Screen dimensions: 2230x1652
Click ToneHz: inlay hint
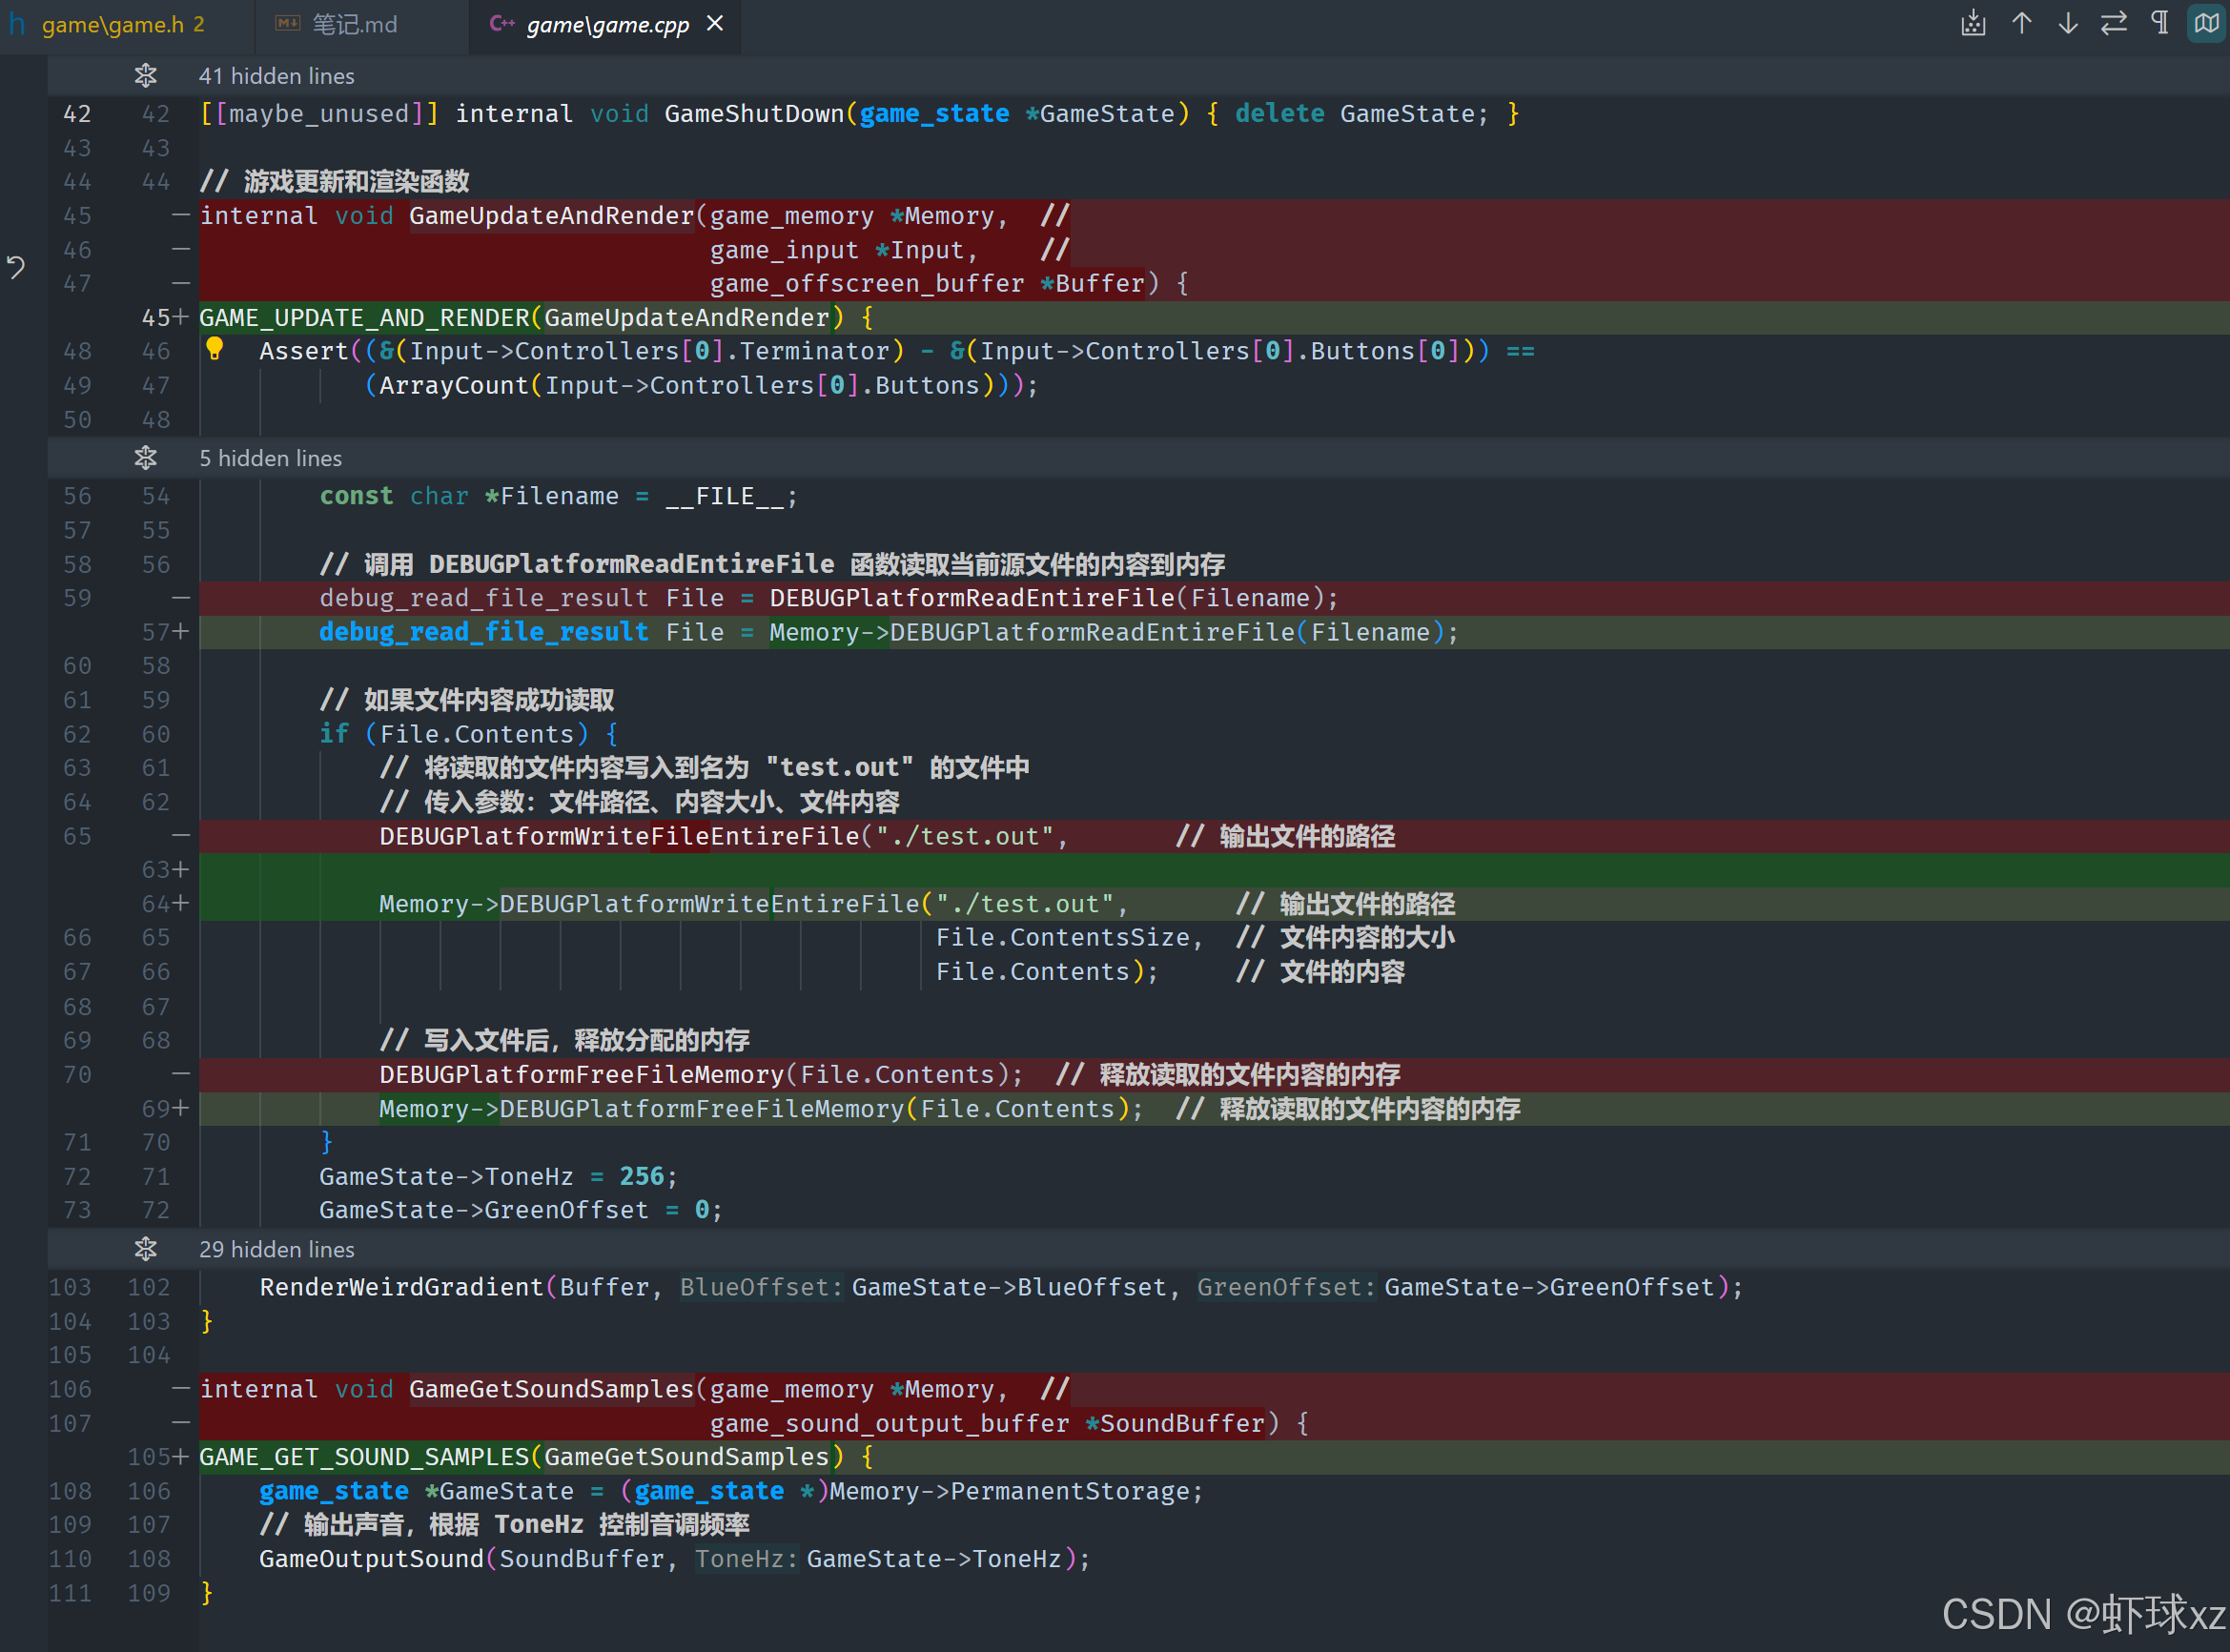coord(747,1559)
